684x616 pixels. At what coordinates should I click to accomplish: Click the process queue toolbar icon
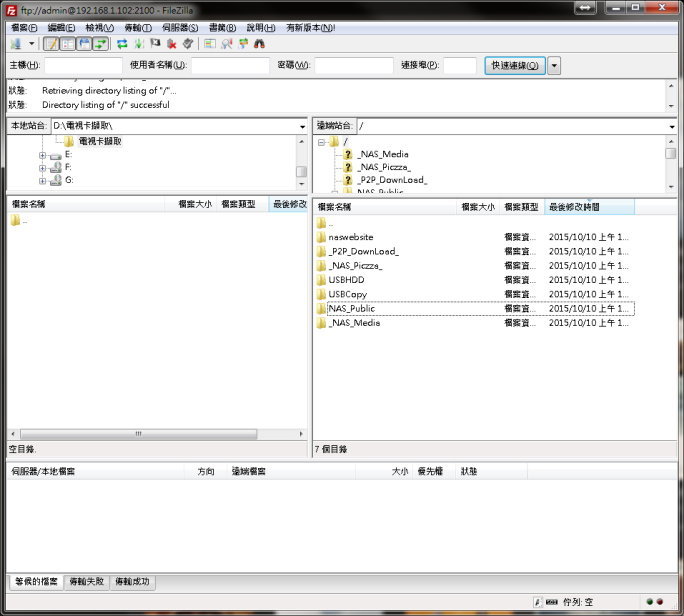[x=139, y=44]
